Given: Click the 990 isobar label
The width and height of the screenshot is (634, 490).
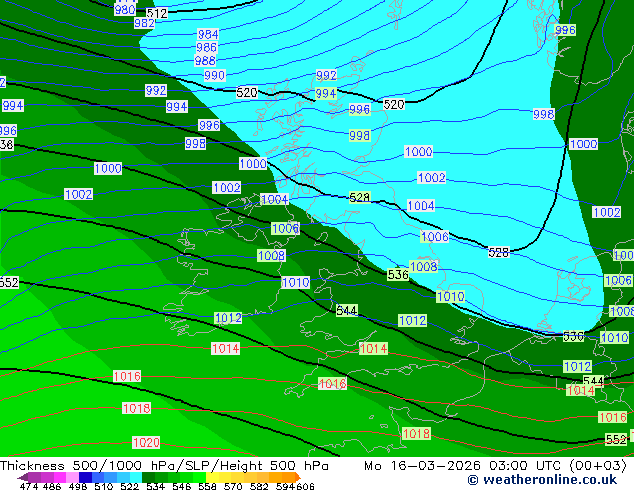Looking at the screenshot, I should tap(215, 75).
